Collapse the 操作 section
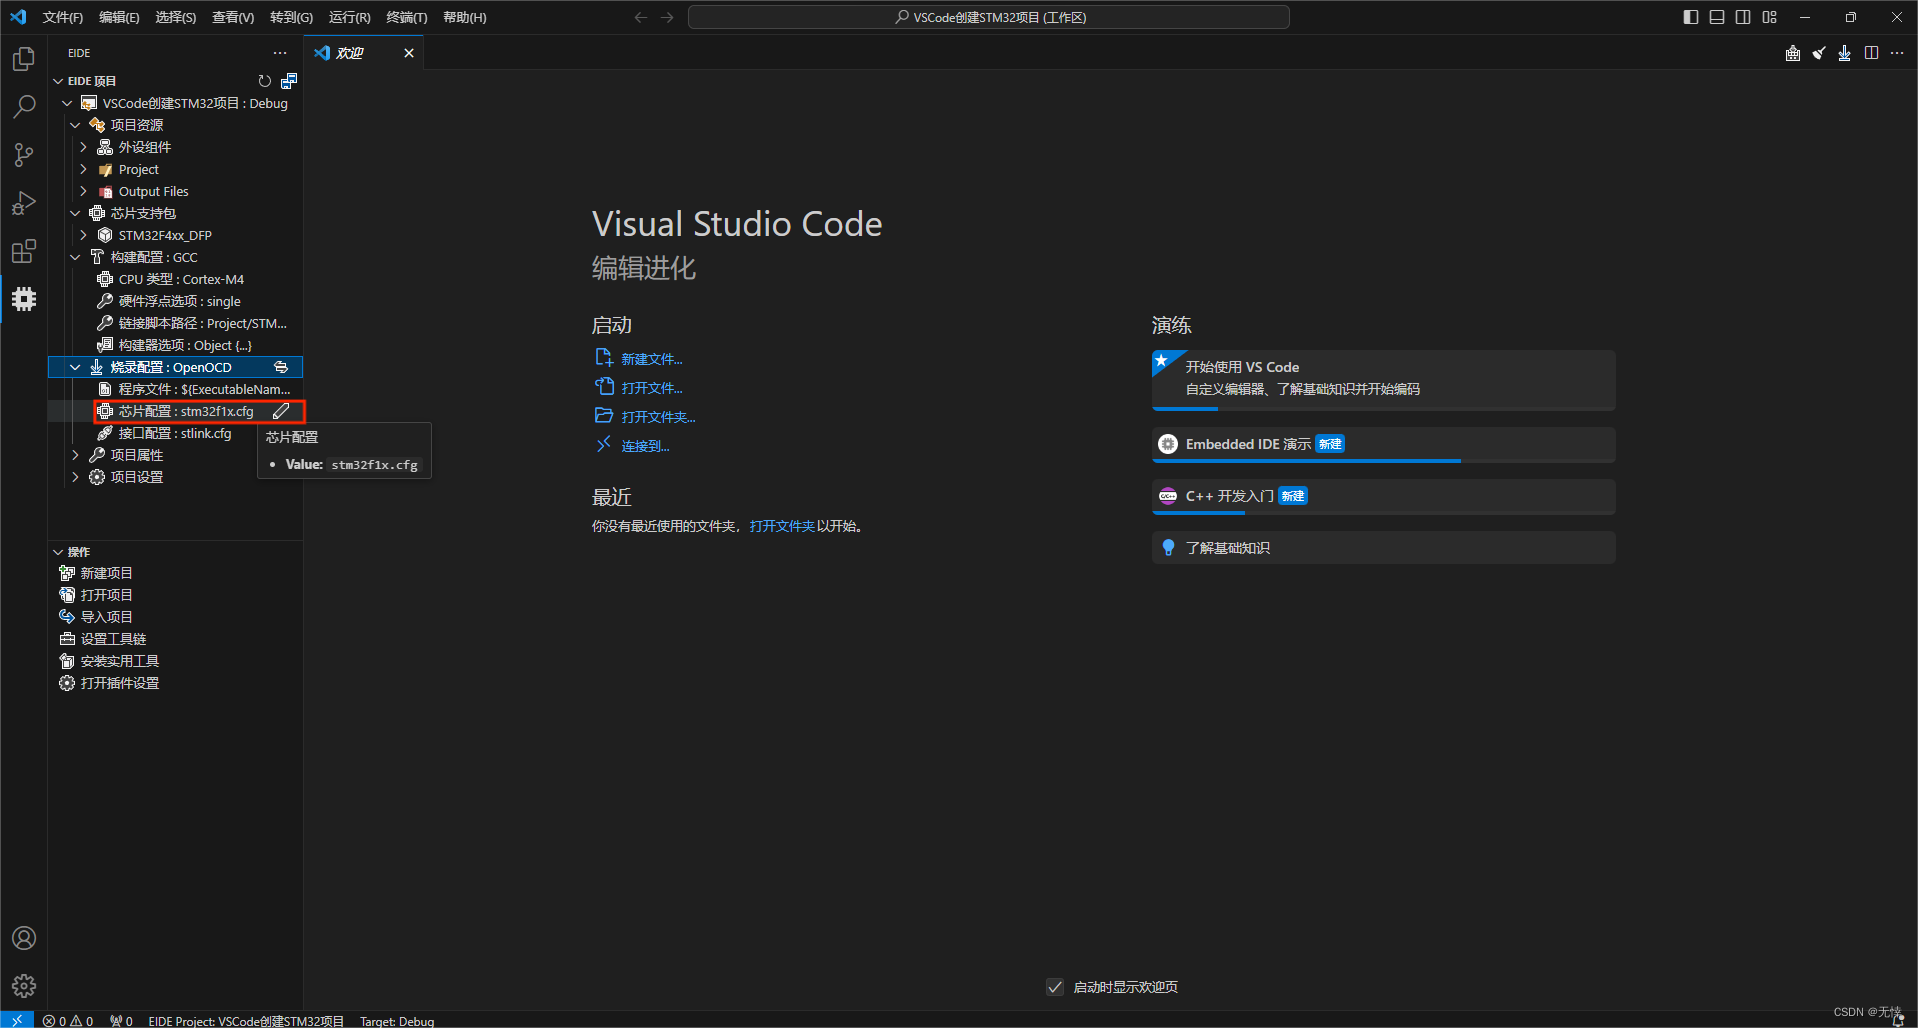 58,552
